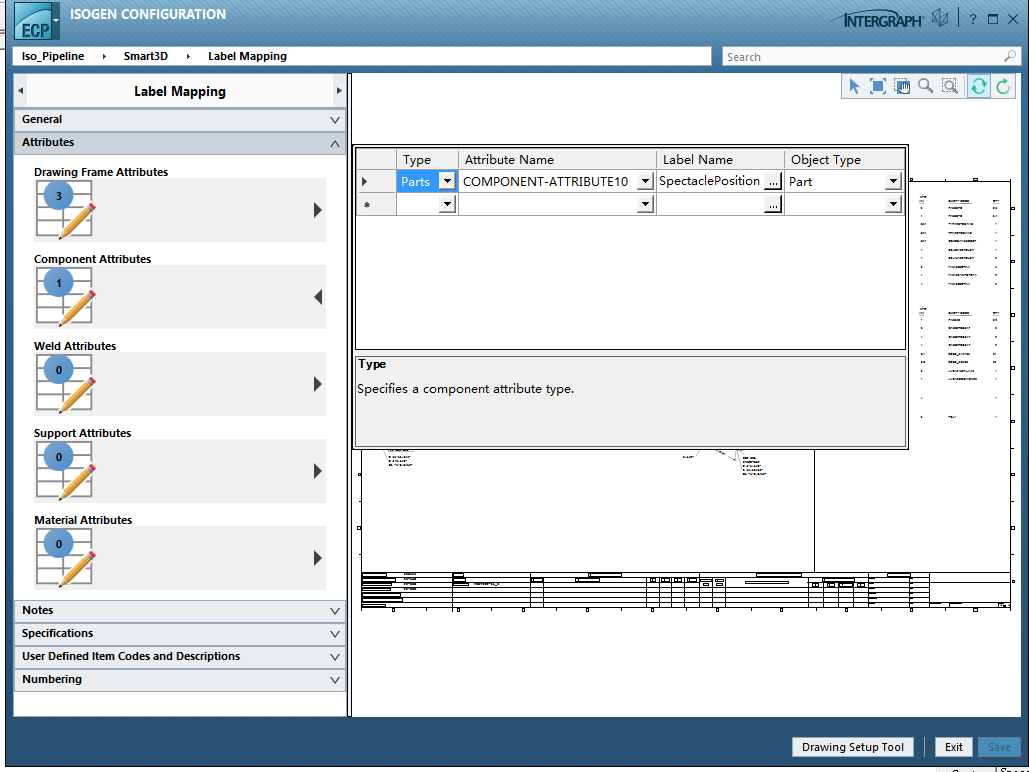Viewport: 1029px width, 772px height.
Task: Open Type dropdown in new empty row
Action: (x=447, y=204)
